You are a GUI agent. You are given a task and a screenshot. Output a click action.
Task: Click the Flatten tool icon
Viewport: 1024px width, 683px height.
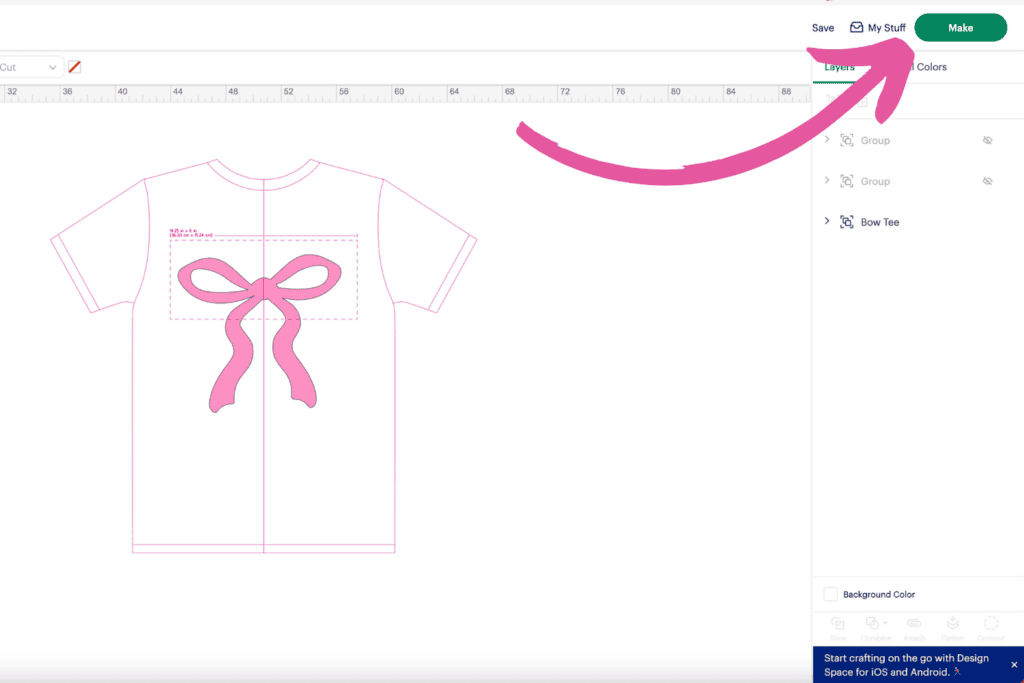[952, 625]
